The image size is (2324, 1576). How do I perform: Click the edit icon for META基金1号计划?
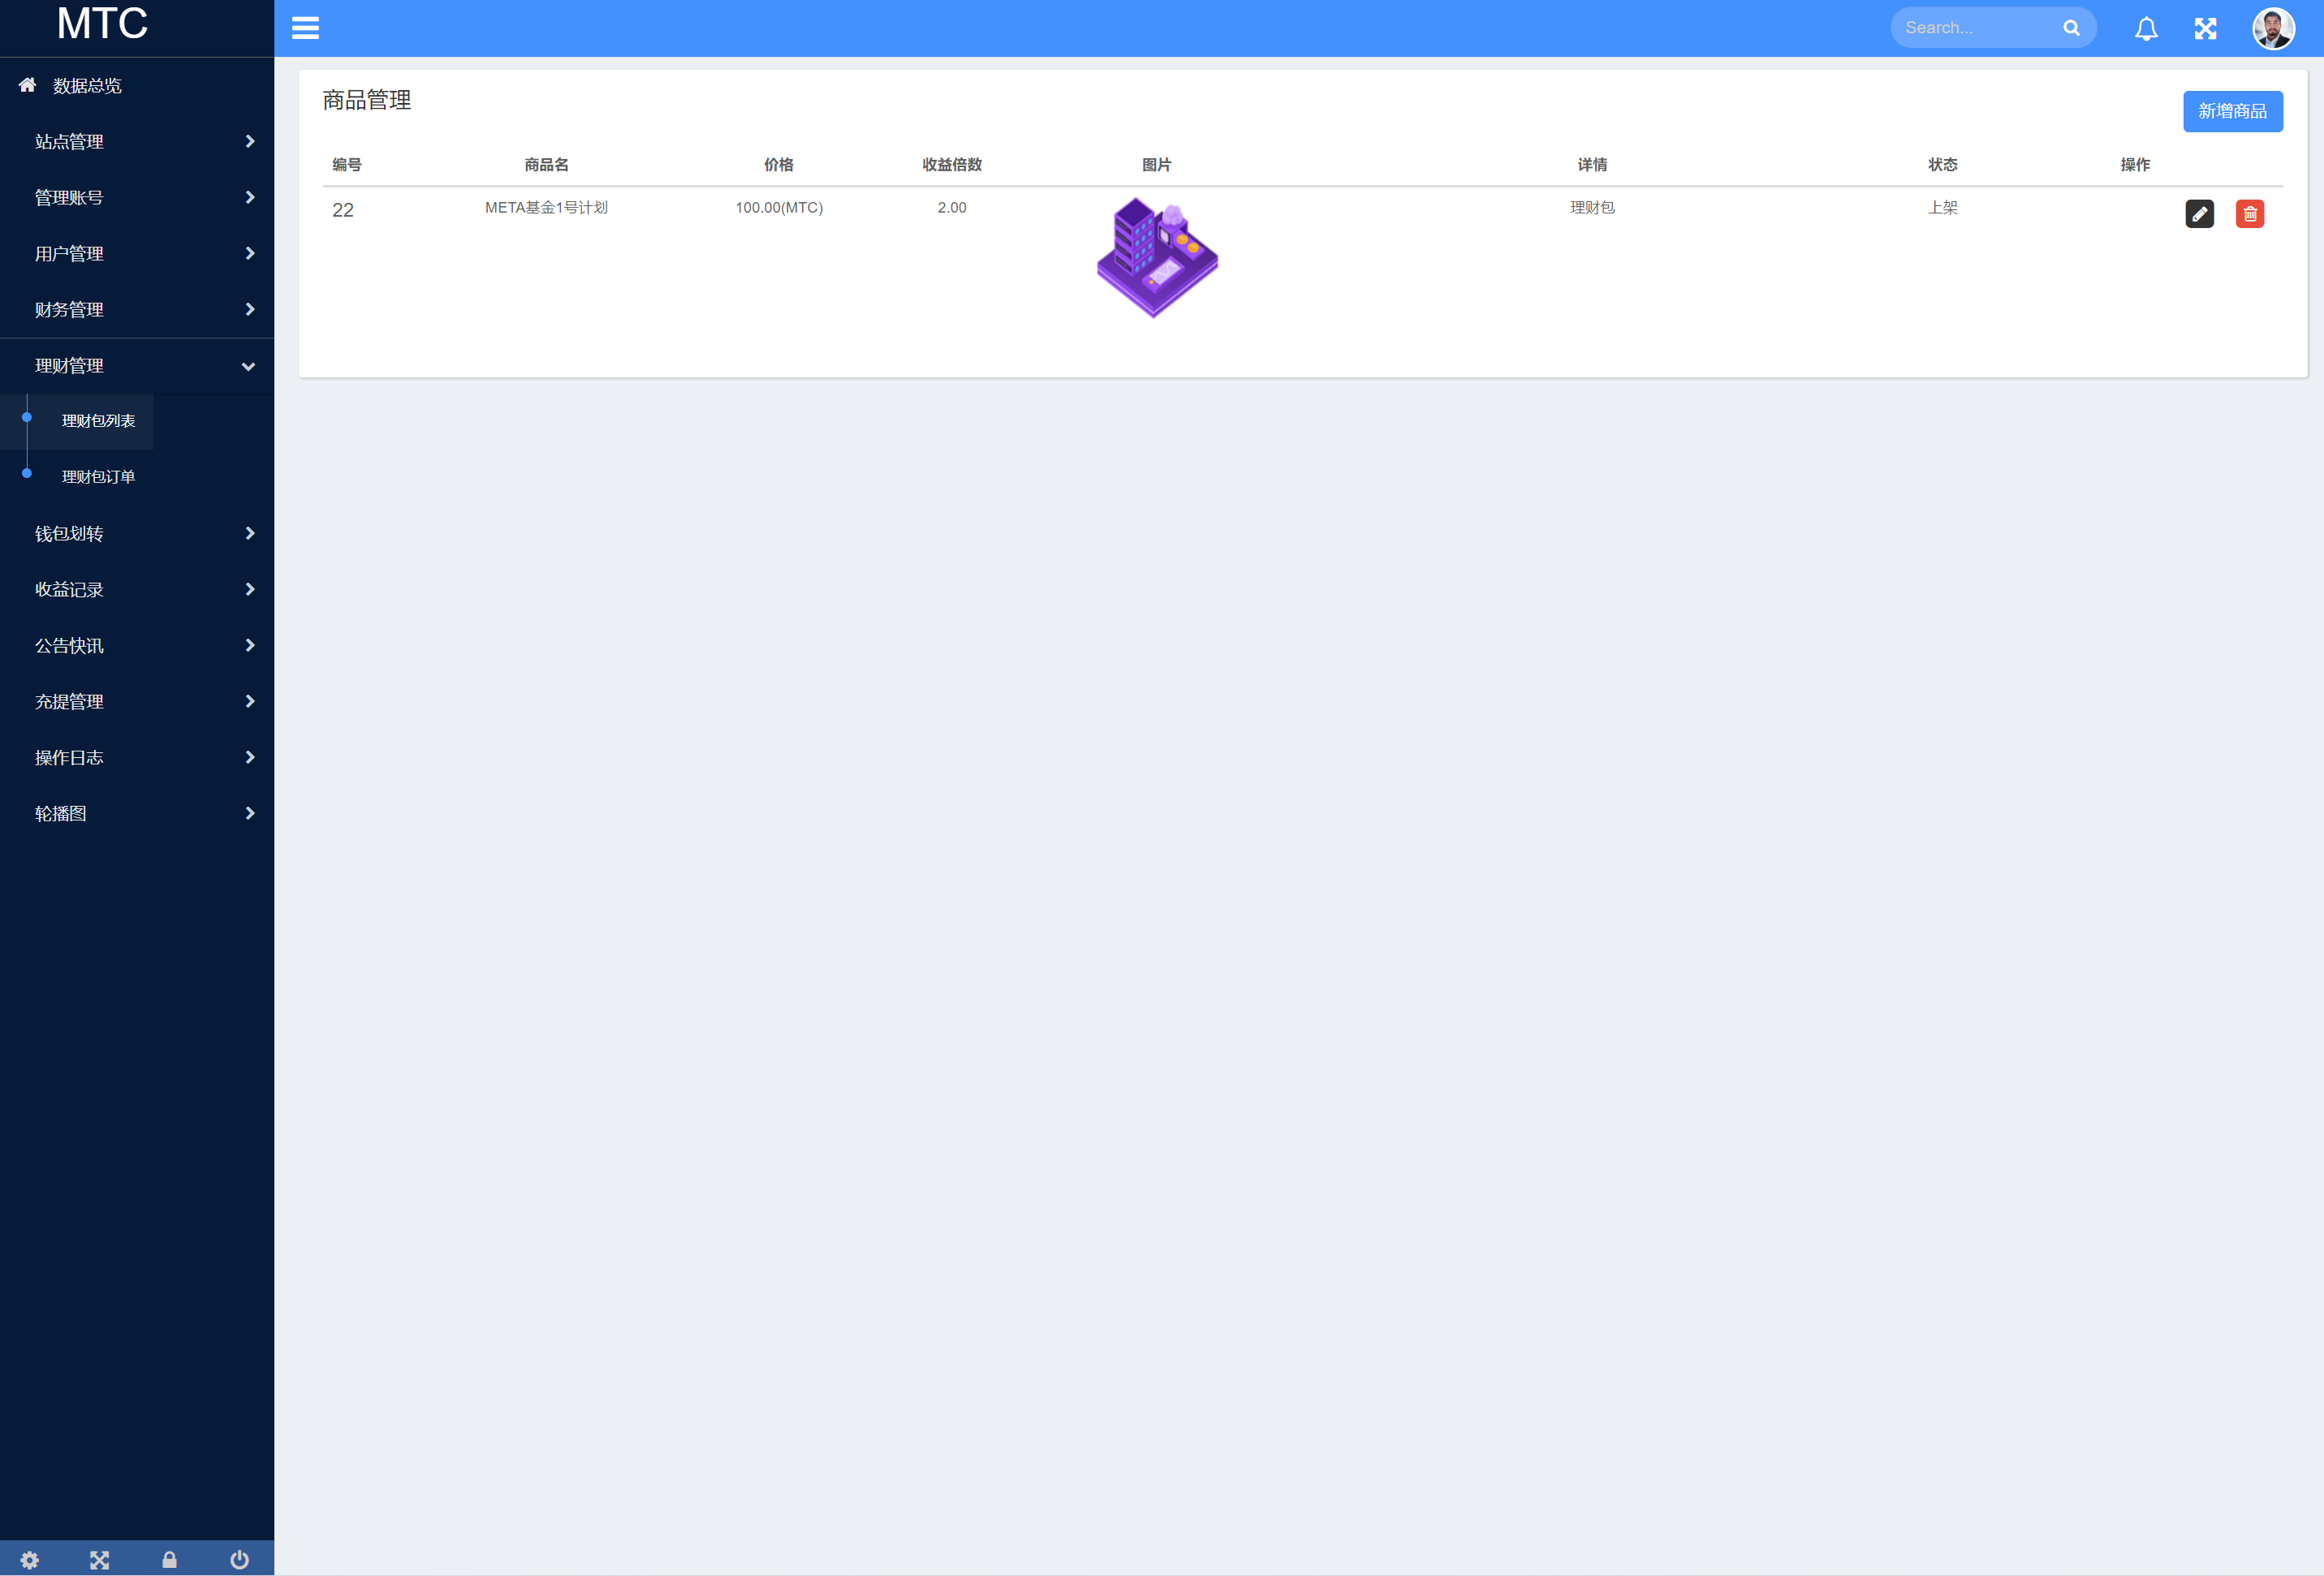[x=2199, y=213]
